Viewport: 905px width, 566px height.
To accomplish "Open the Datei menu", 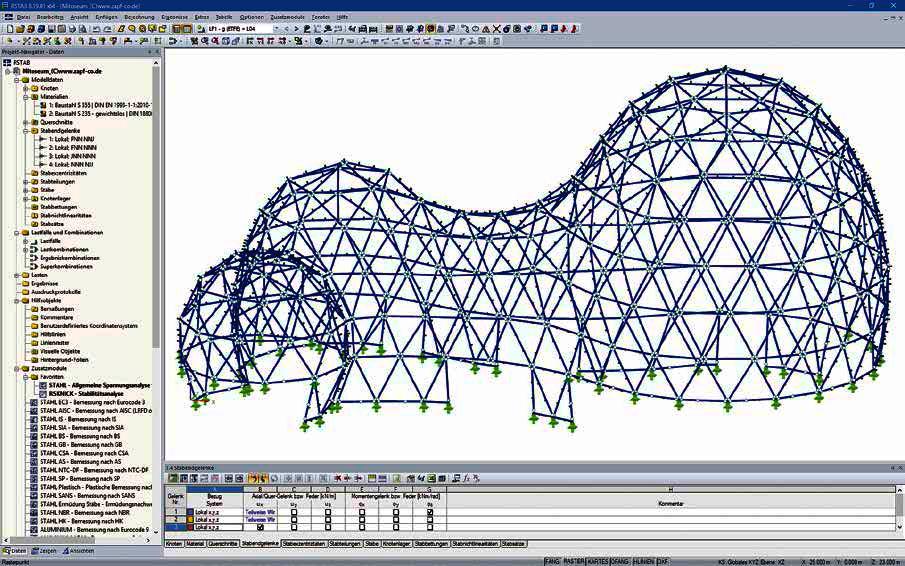I will (x=23, y=17).
